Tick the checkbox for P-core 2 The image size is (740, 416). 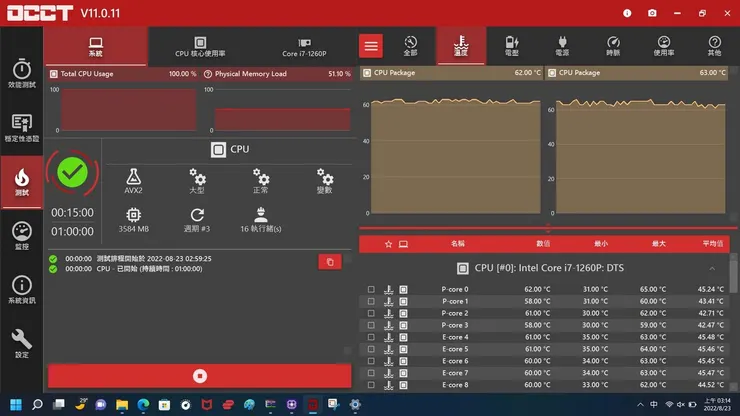click(371, 313)
